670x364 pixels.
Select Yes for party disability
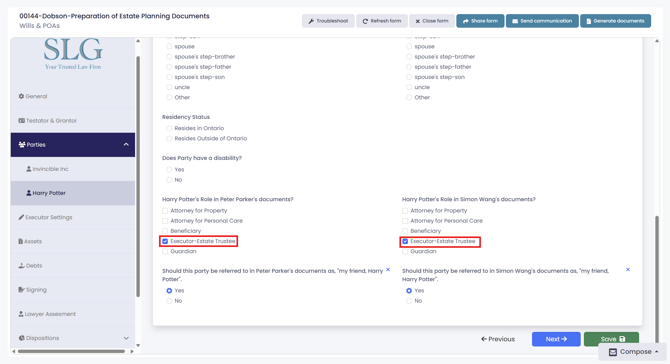pos(169,170)
